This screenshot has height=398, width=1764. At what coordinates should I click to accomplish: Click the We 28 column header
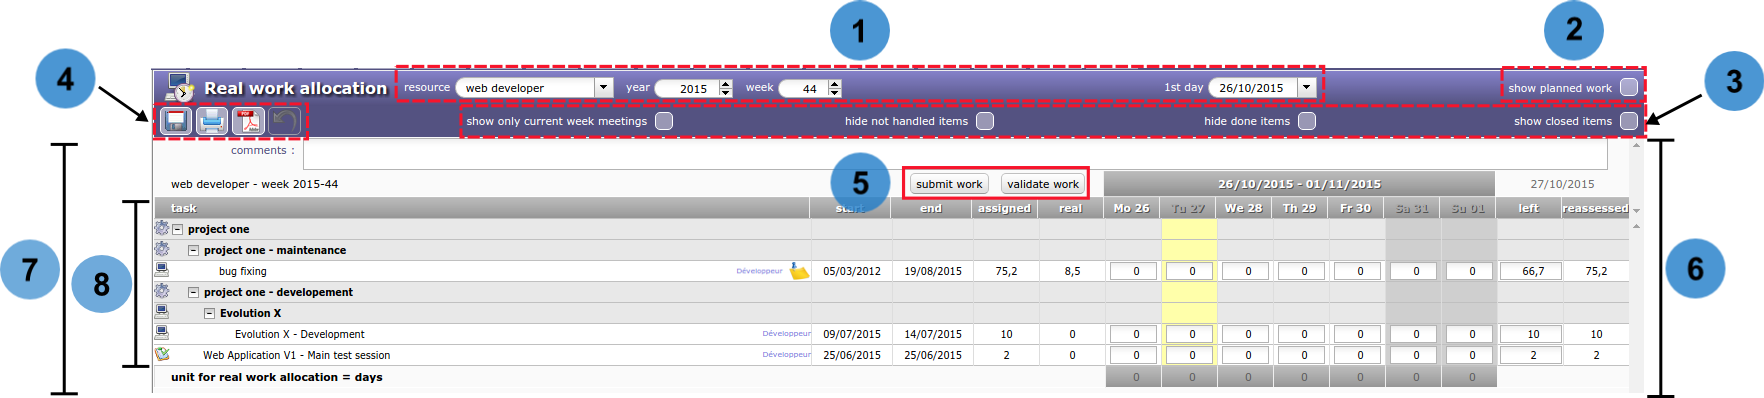click(x=1245, y=208)
